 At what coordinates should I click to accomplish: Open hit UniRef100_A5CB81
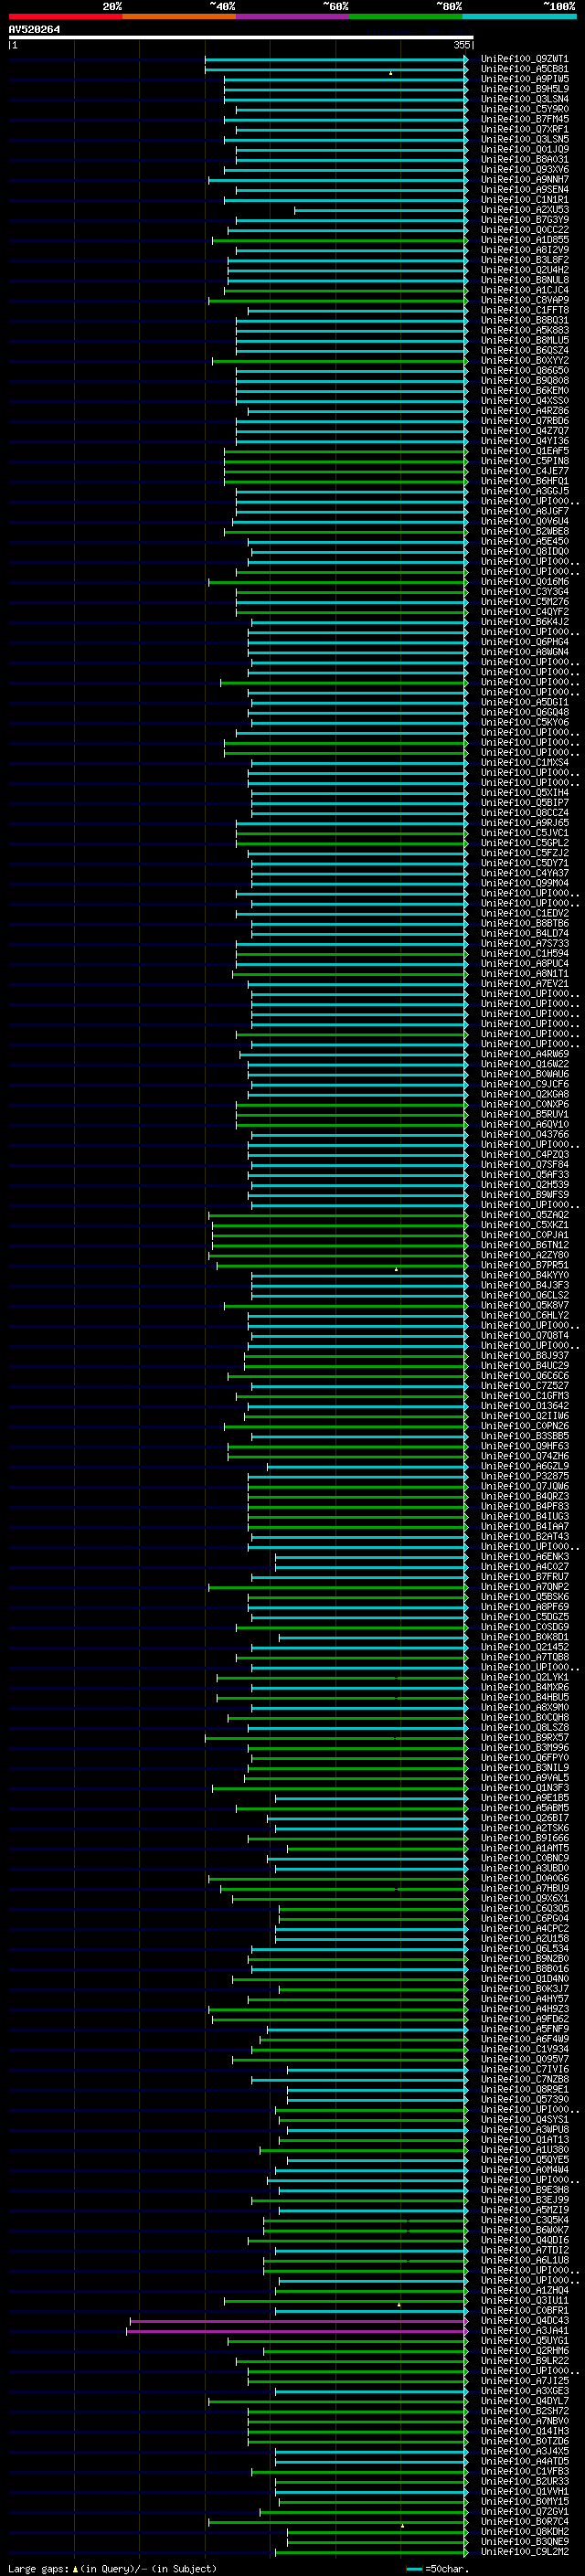[524, 69]
